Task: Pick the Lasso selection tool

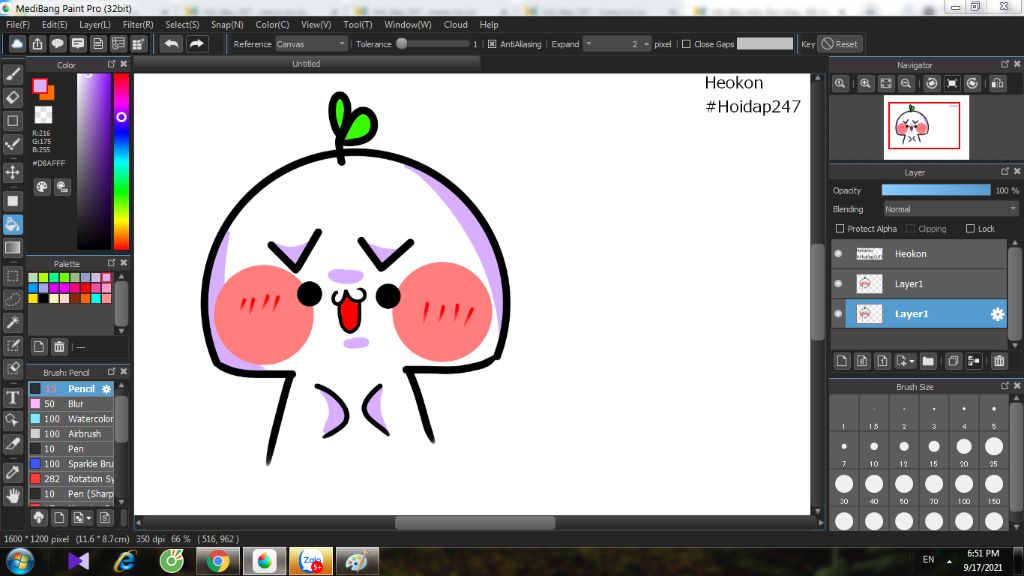Action: pos(12,299)
